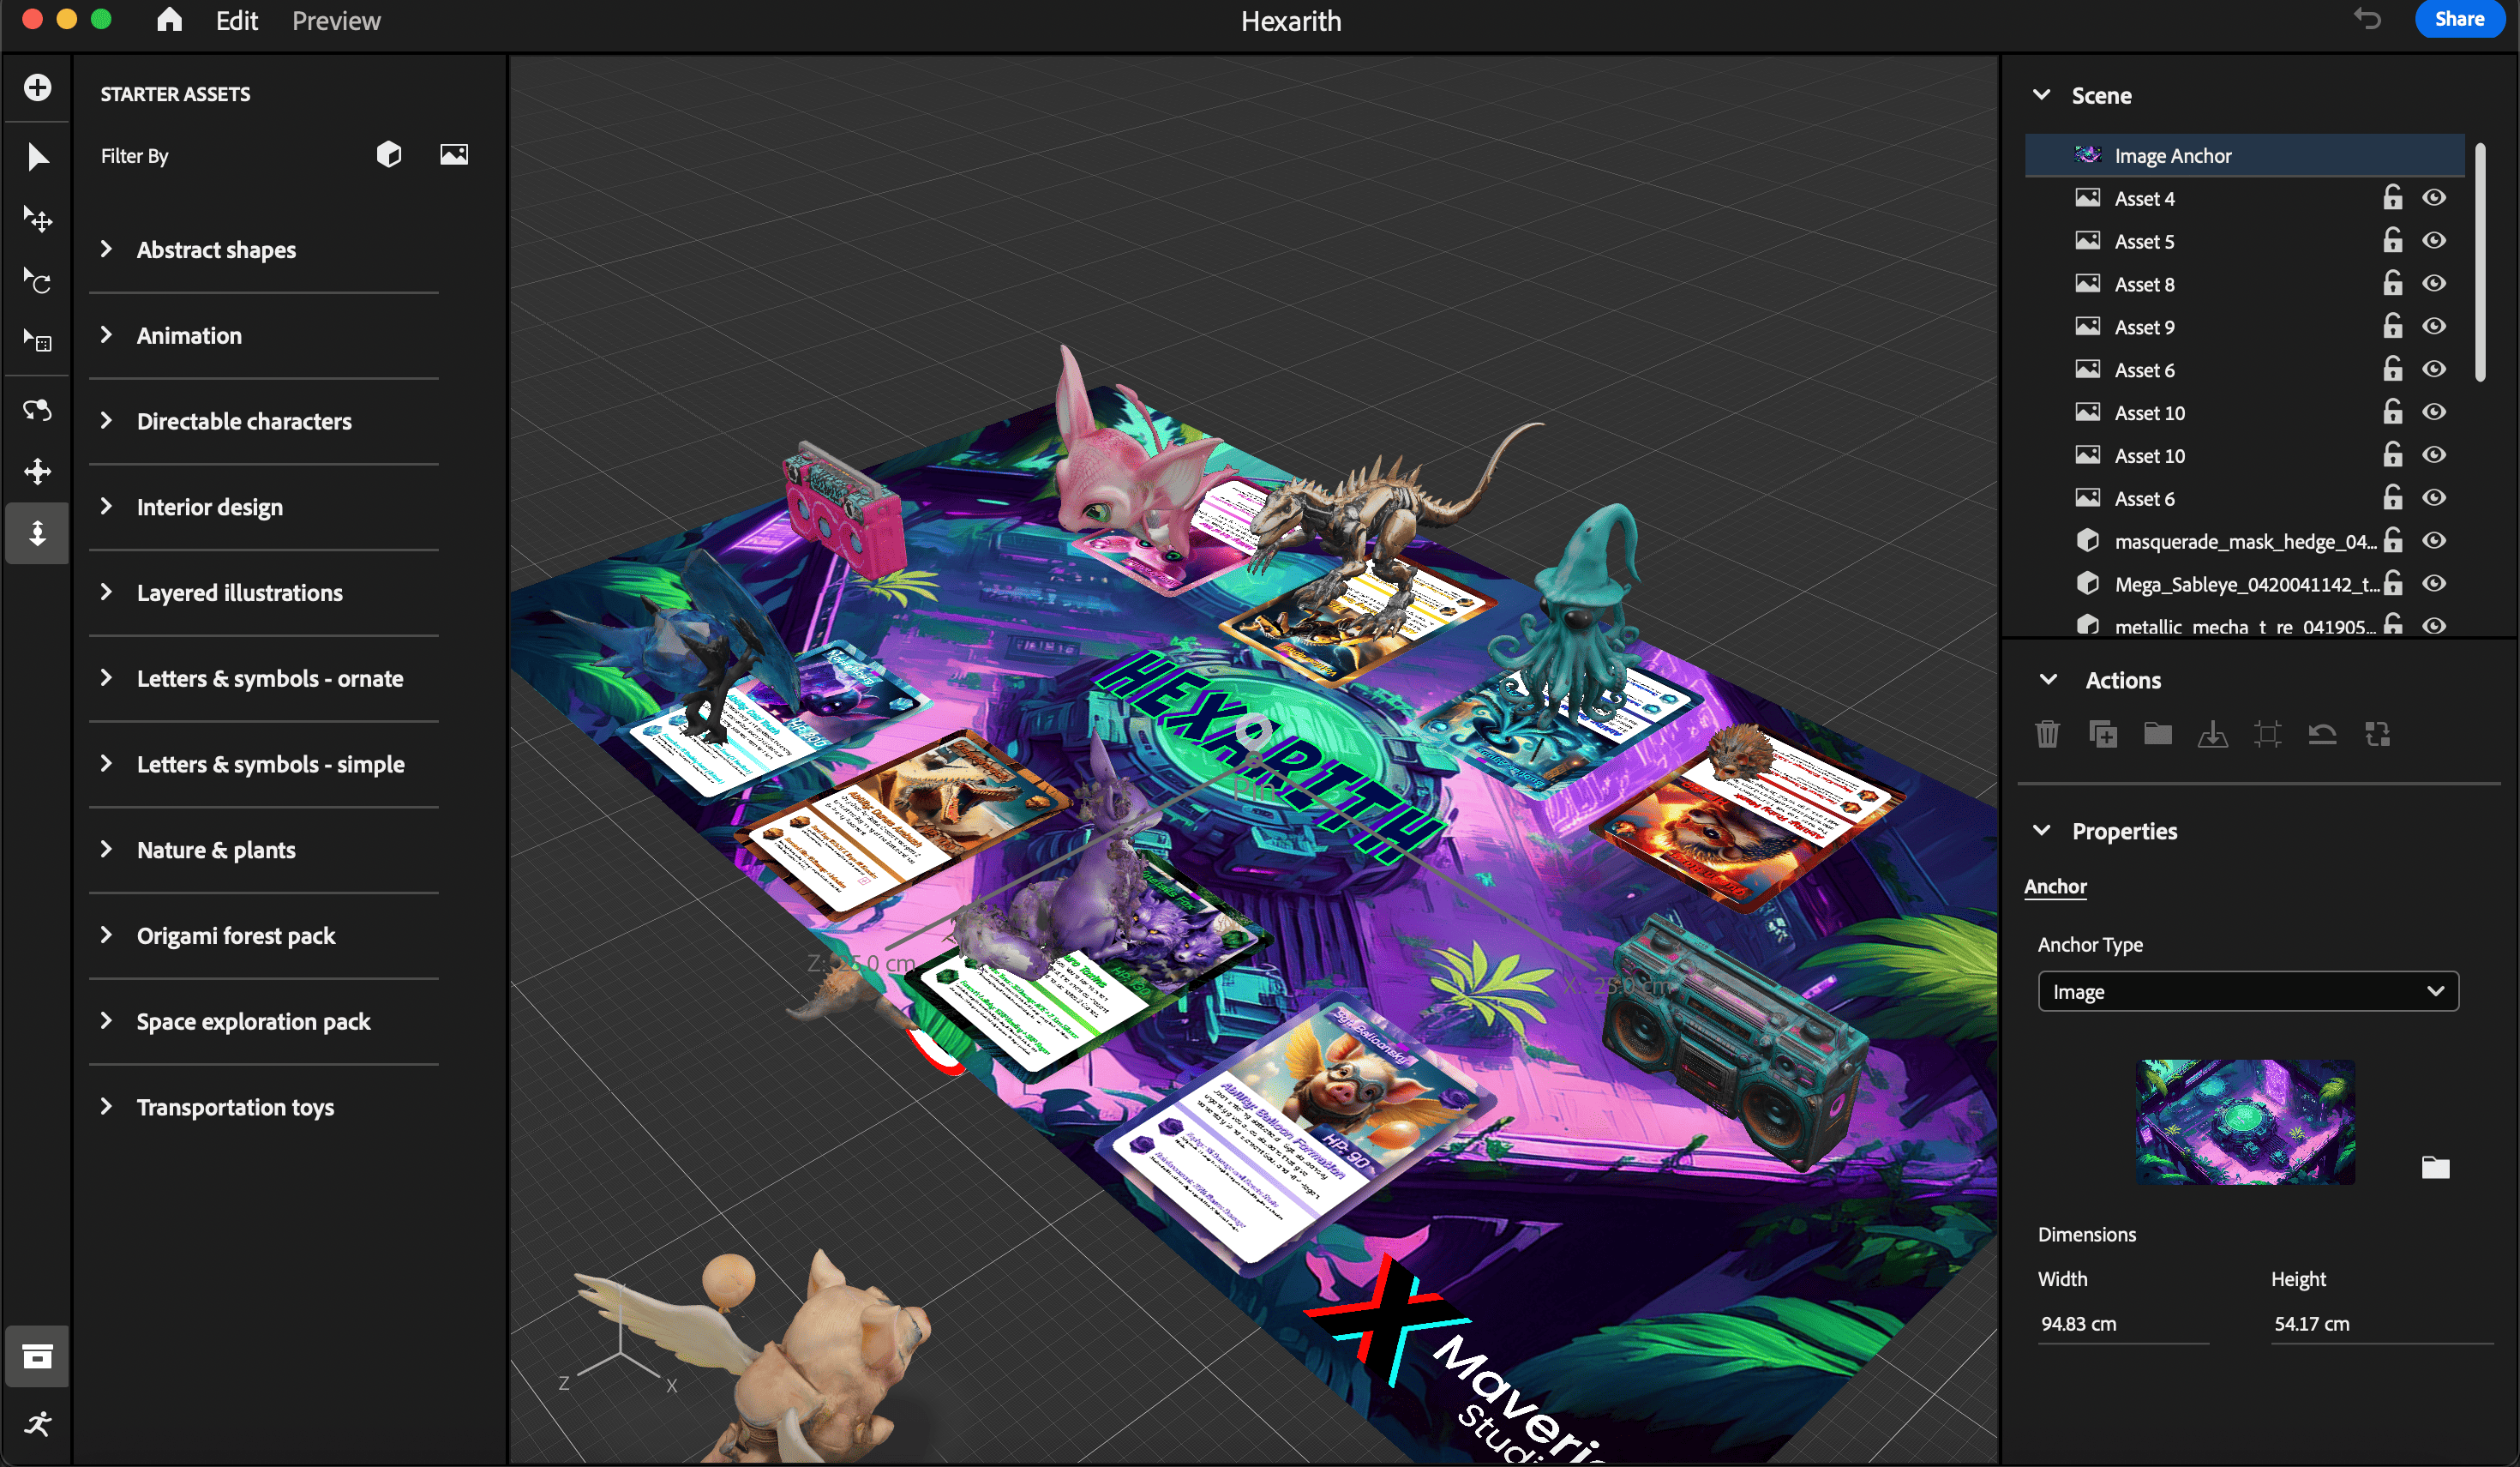2520x1467 pixels.
Task: Collapse the Properties panel section
Action: tap(2042, 831)
